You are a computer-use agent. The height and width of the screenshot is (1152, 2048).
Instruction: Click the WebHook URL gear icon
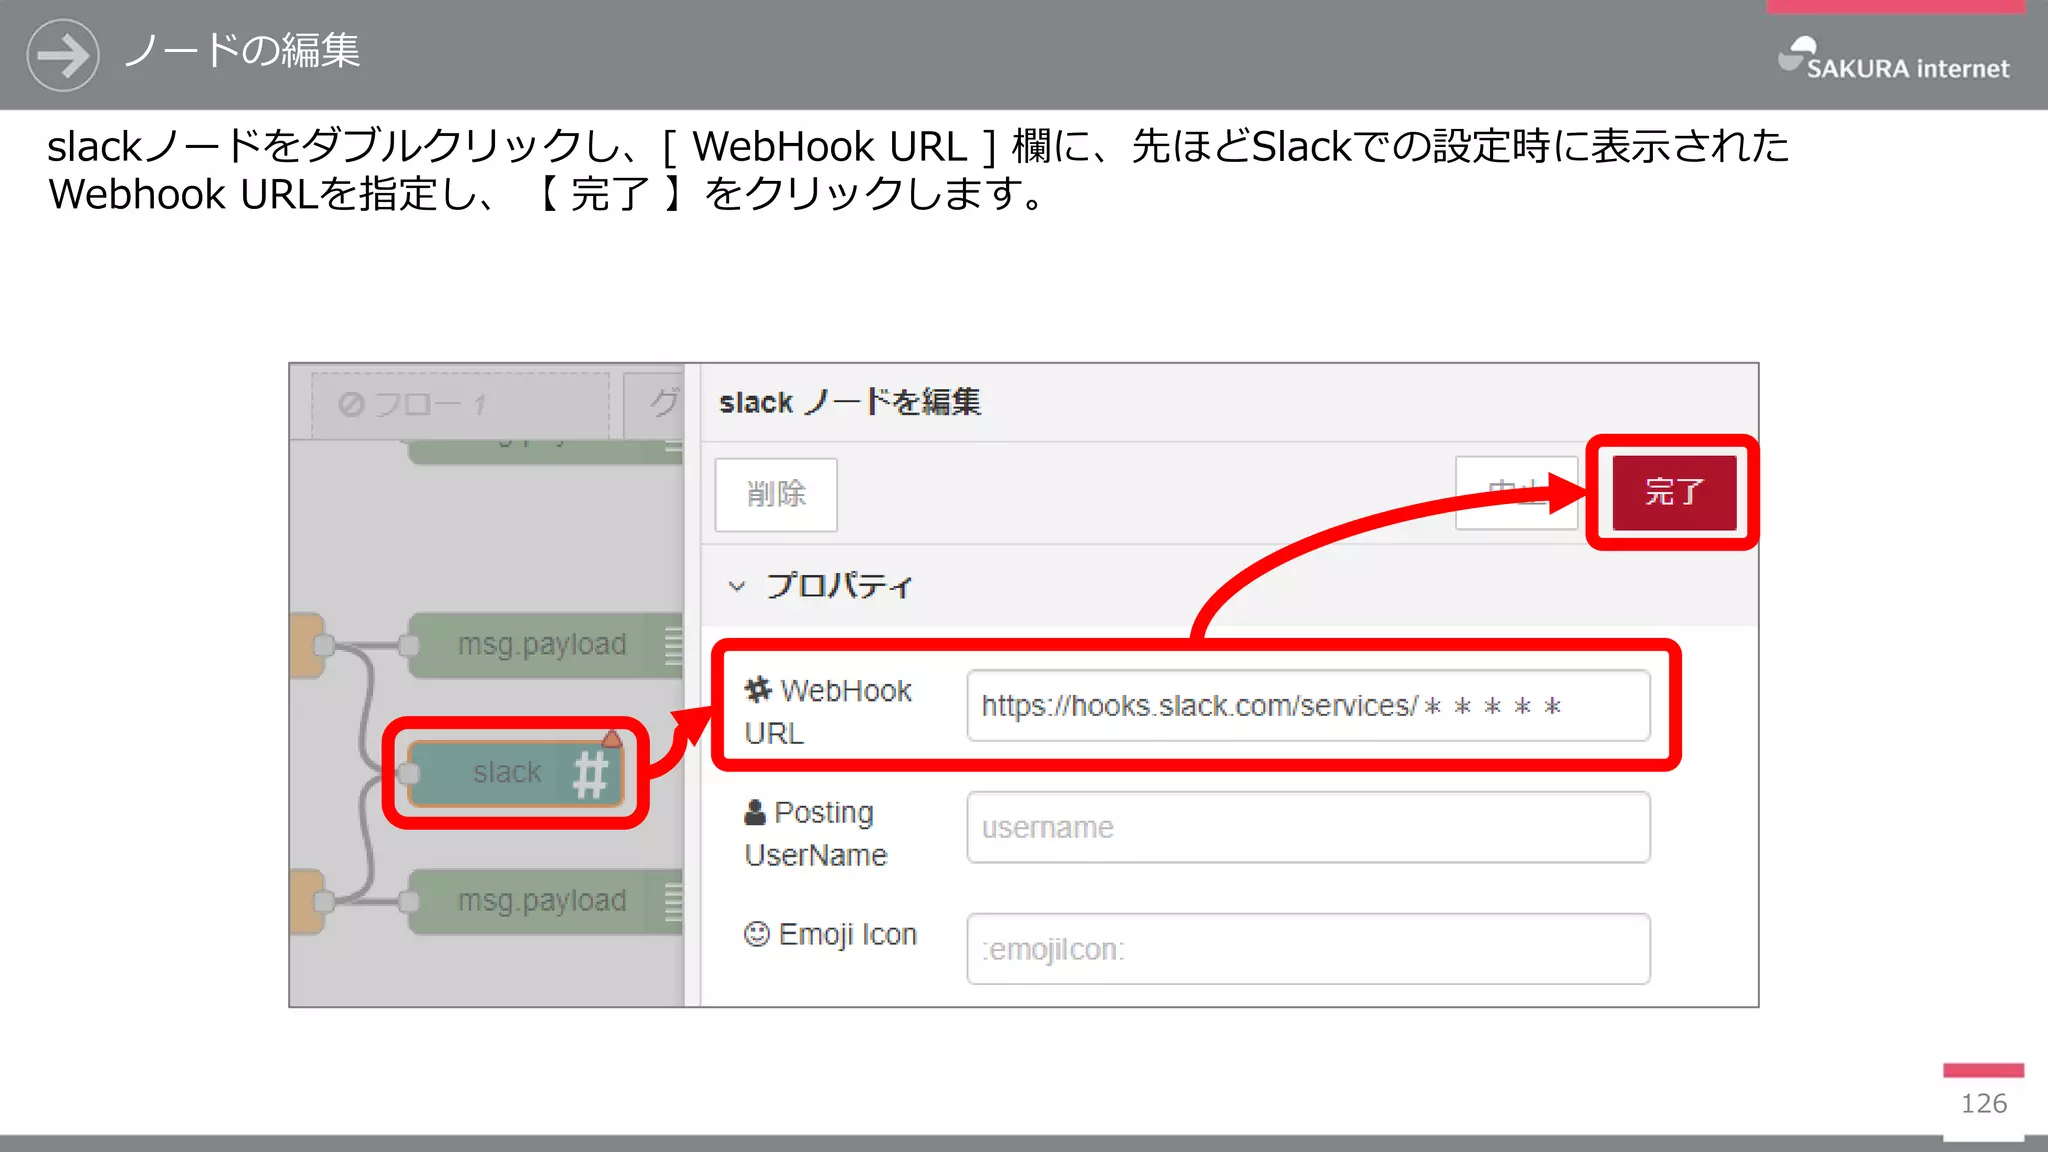click(758, 690)
